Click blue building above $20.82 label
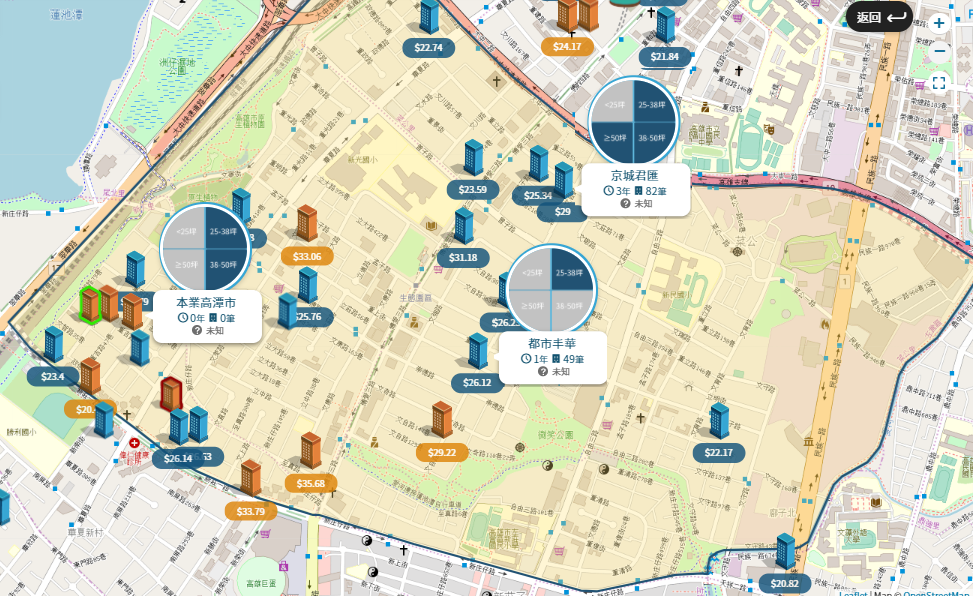Screen dimensions: 973x596 click(786, 551)
